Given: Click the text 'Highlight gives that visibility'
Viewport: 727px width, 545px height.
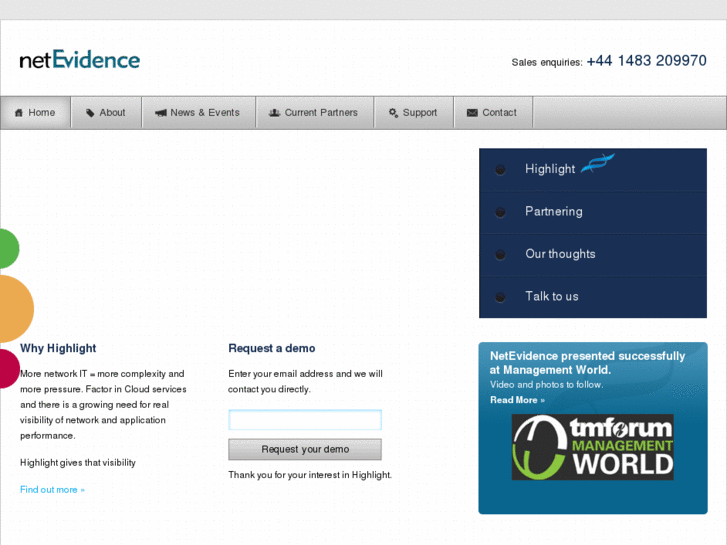Looking at the screenshot, I should coord(78,463).
